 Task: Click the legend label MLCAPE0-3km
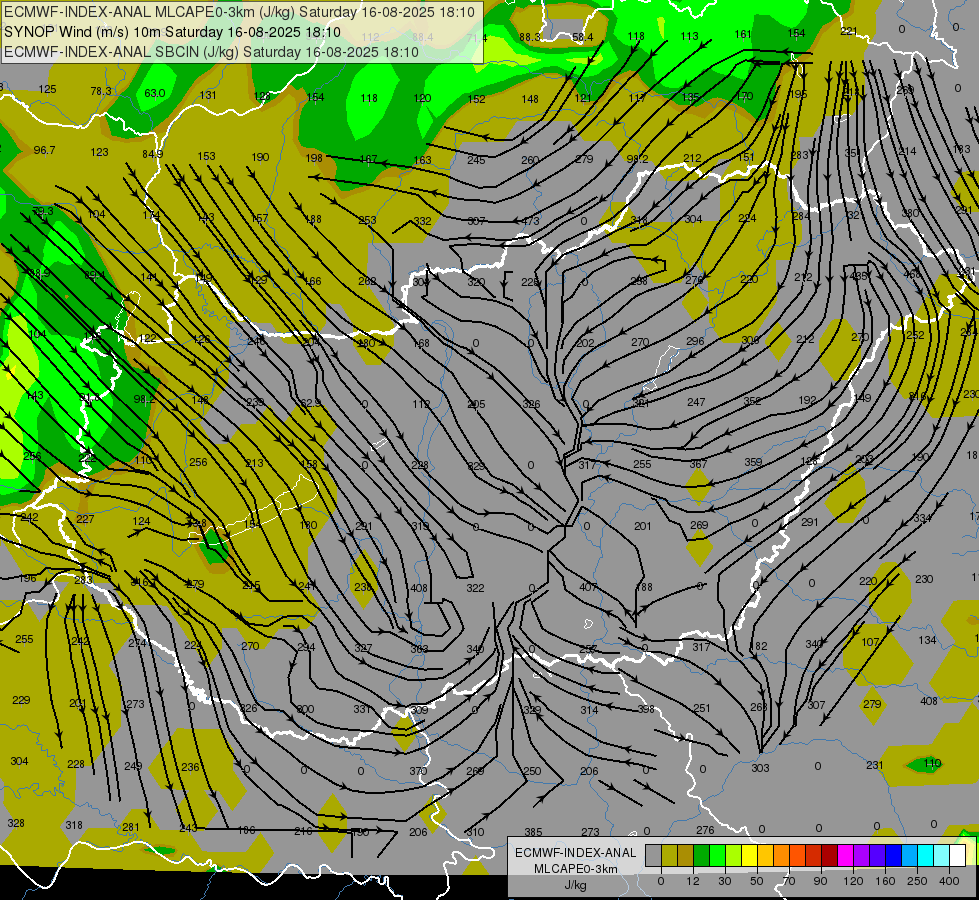click(576, 869)
